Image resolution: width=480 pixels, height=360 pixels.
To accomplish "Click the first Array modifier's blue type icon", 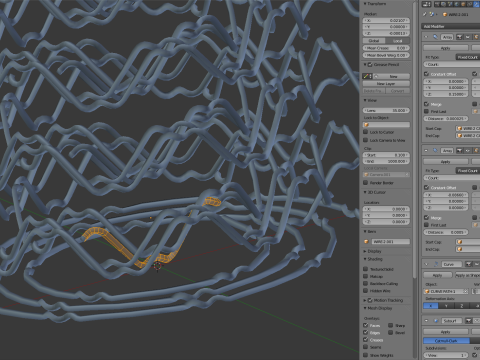I will (435, 37).
